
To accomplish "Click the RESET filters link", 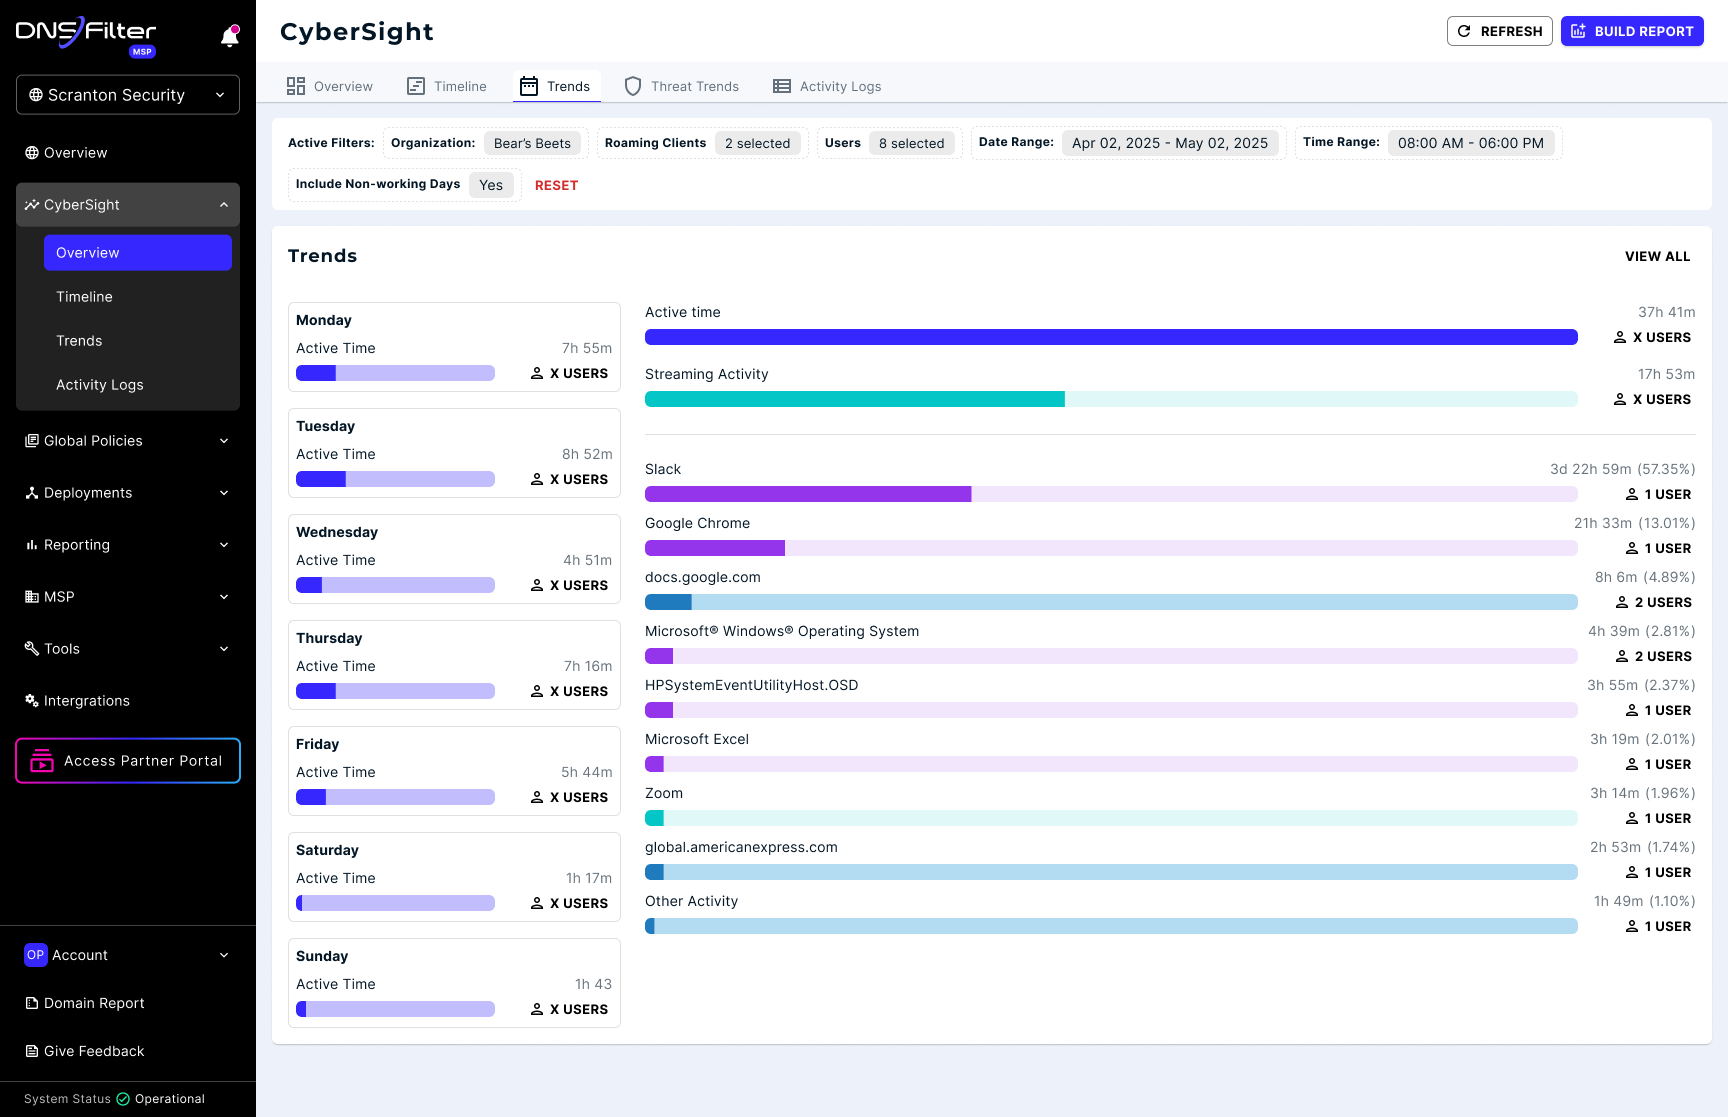I will pos(557,185).
